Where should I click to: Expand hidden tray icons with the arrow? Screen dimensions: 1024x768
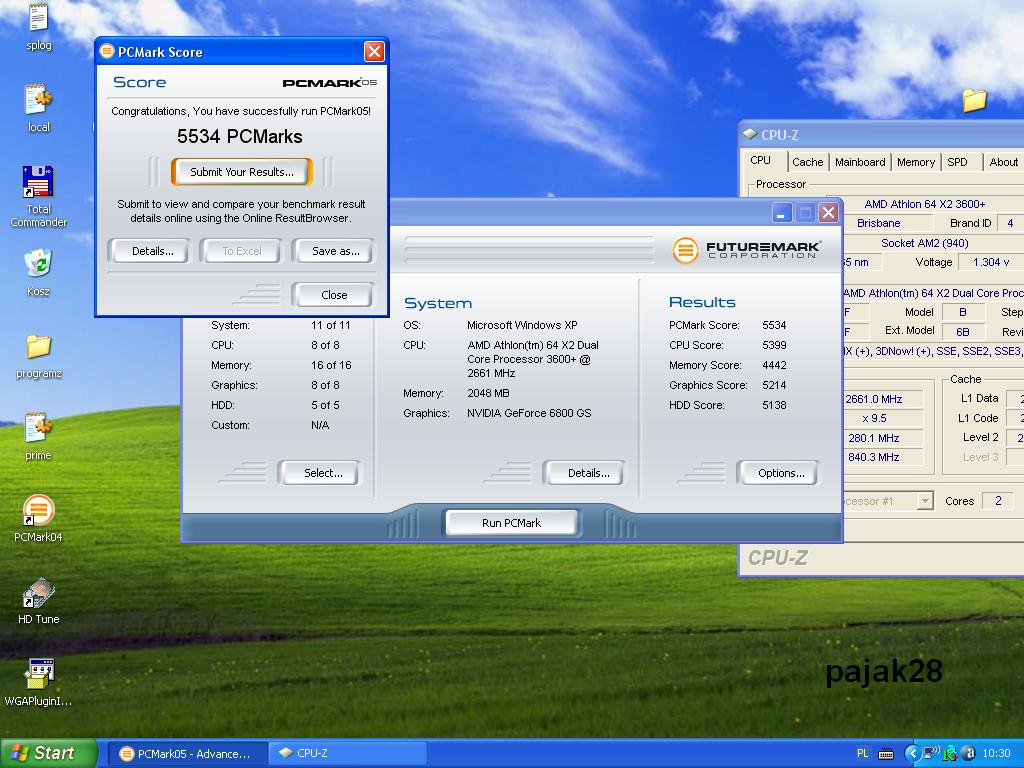pos(912,754)
